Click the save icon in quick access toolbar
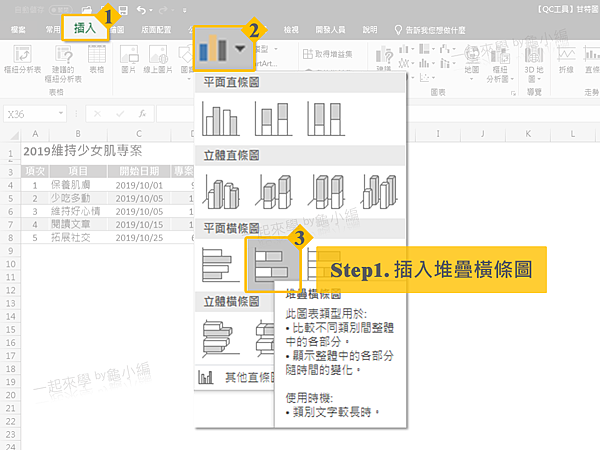 (x=123, y=10)
